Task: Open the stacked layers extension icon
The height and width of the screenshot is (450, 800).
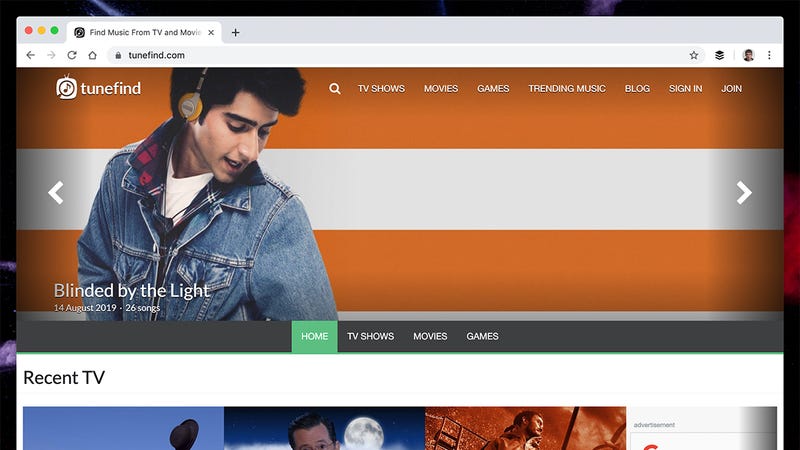Action: pyautogui.click(x=719, y=55)
